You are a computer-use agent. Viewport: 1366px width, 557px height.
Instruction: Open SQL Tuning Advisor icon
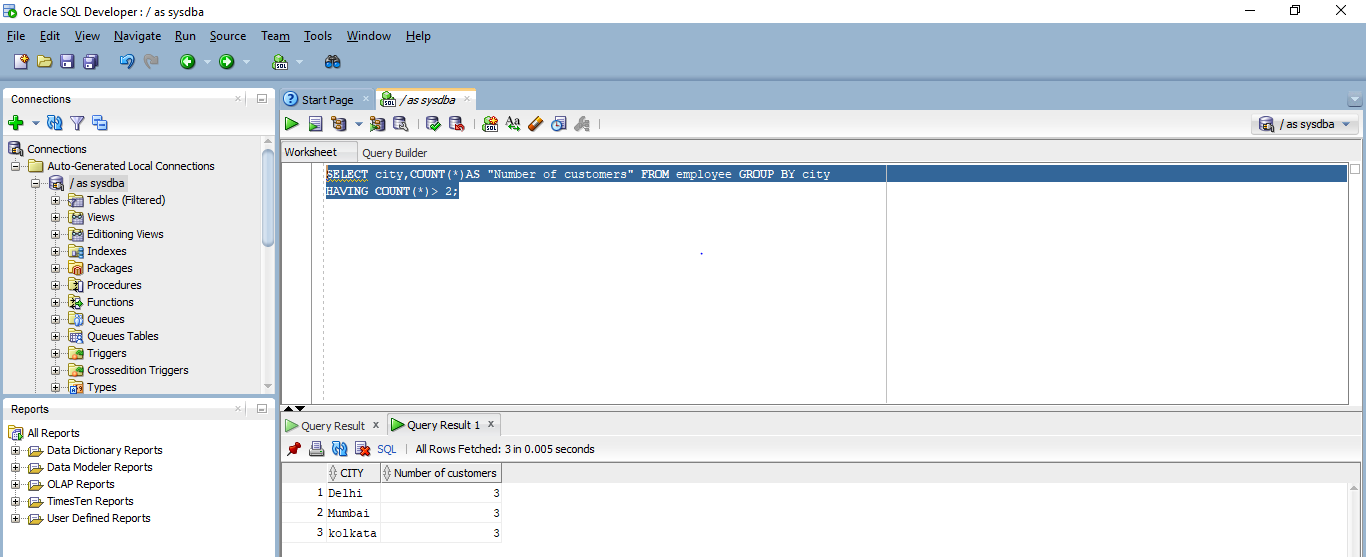400,124
